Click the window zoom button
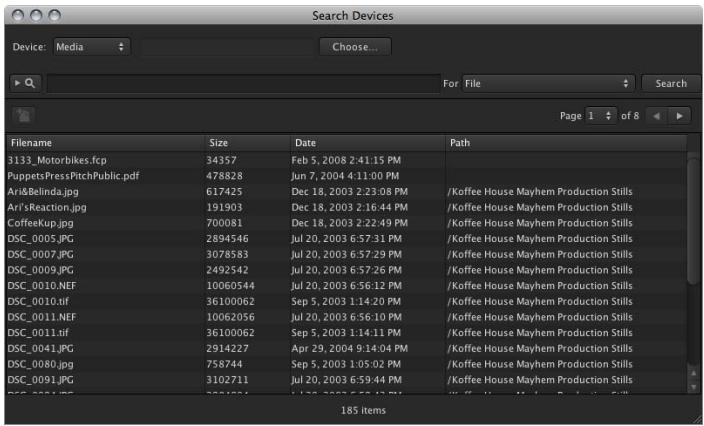This screenshot has width=704, height=426. point(54,16)
